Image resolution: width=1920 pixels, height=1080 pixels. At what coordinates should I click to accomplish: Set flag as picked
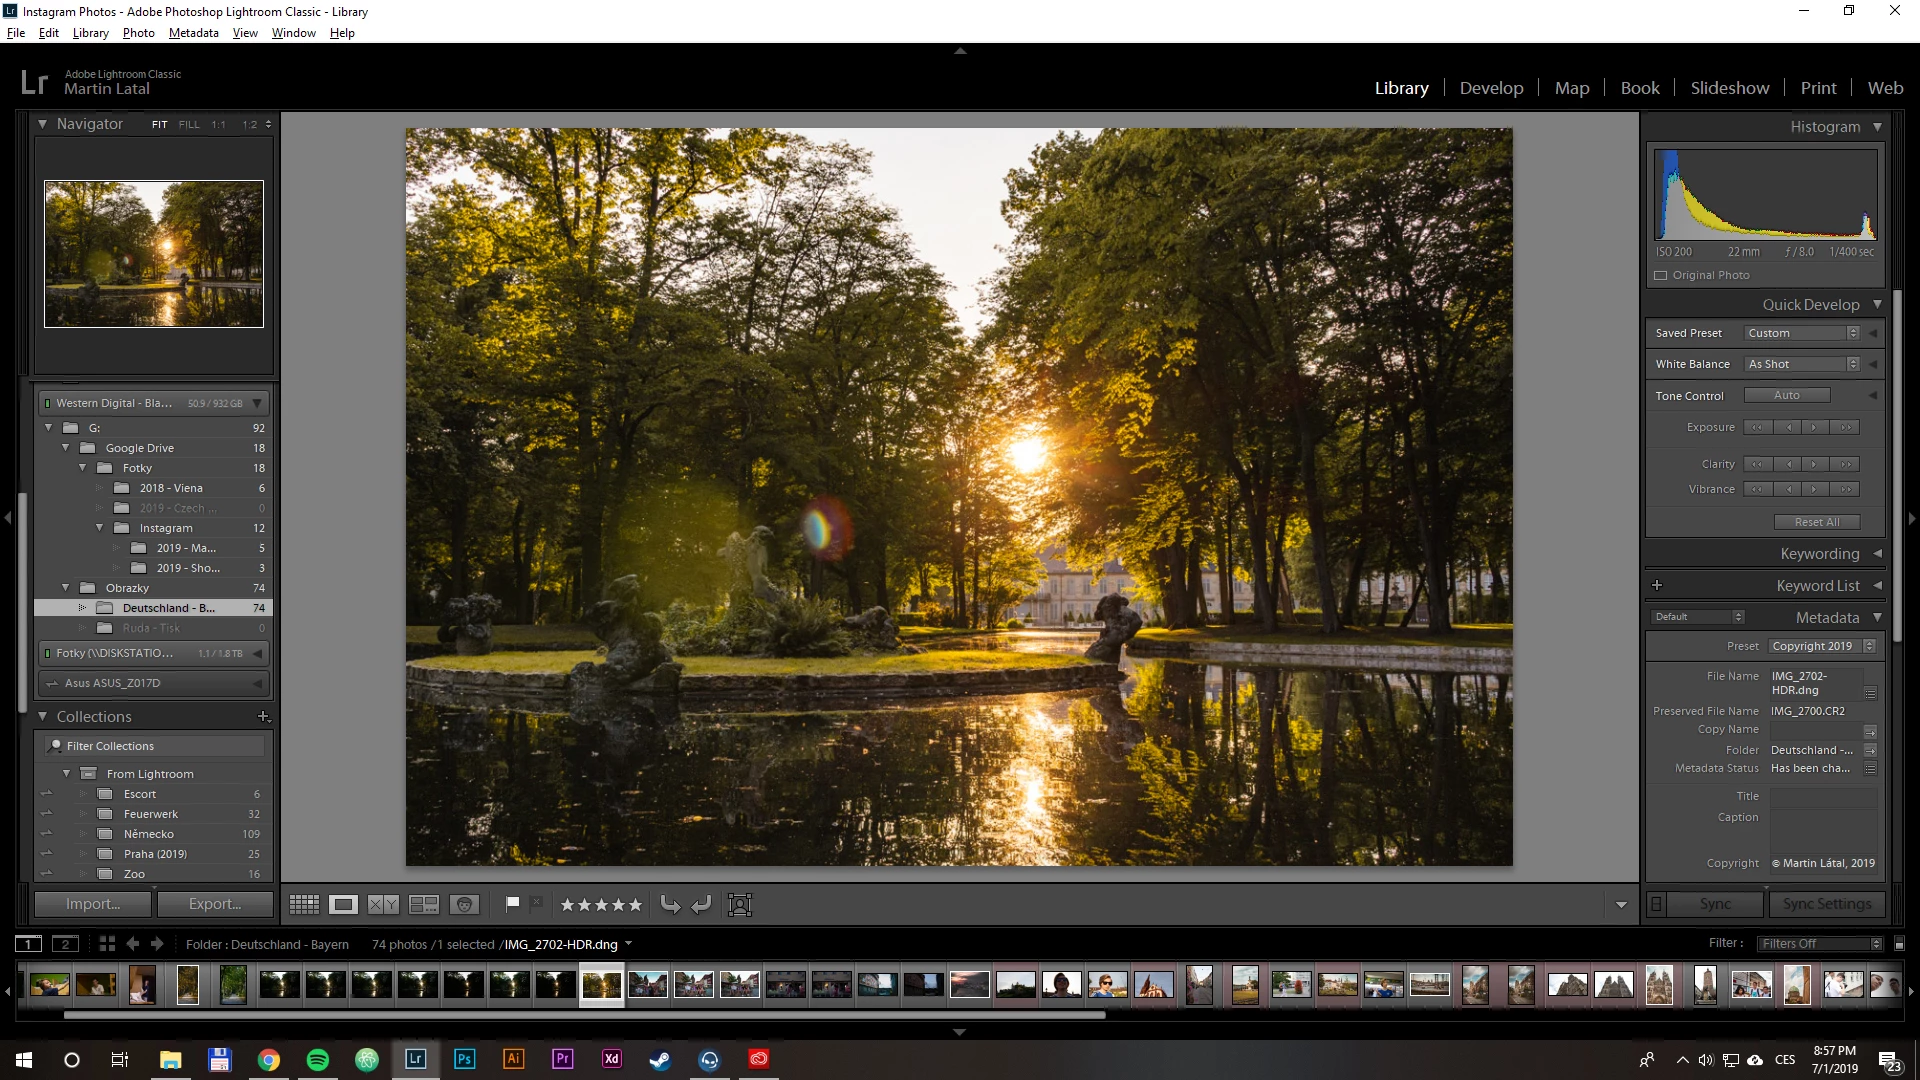pos(513,904)
